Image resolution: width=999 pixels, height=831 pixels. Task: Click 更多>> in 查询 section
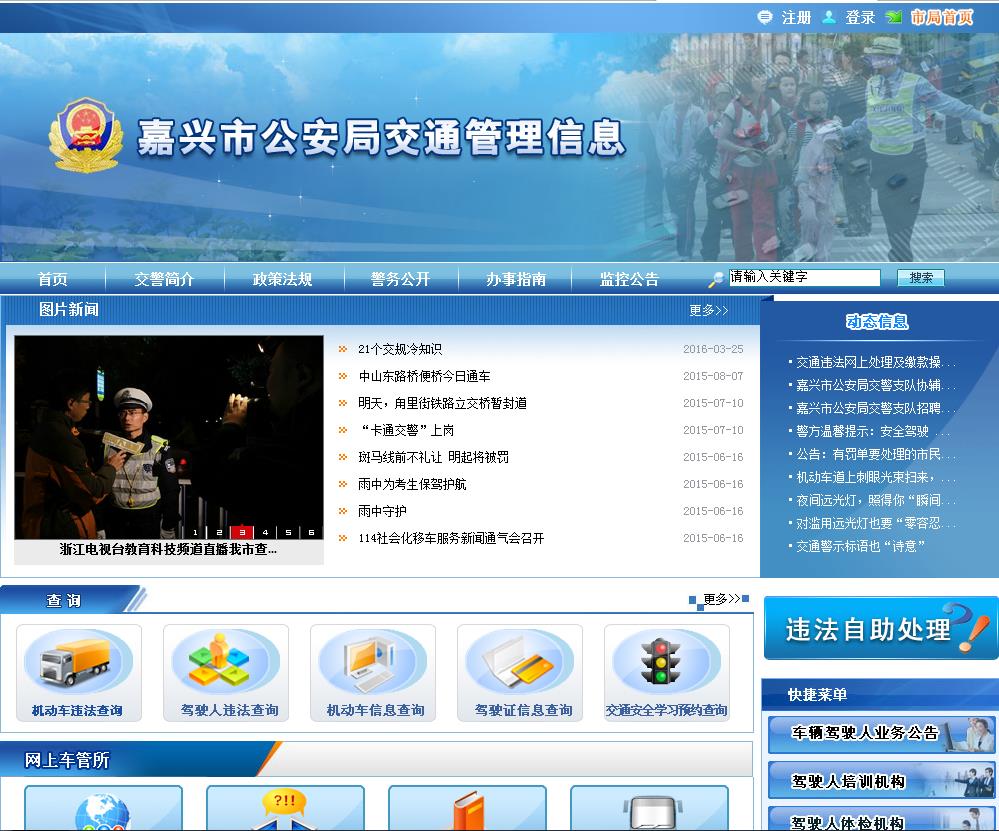pyautogui.click(x=722, y=599)
